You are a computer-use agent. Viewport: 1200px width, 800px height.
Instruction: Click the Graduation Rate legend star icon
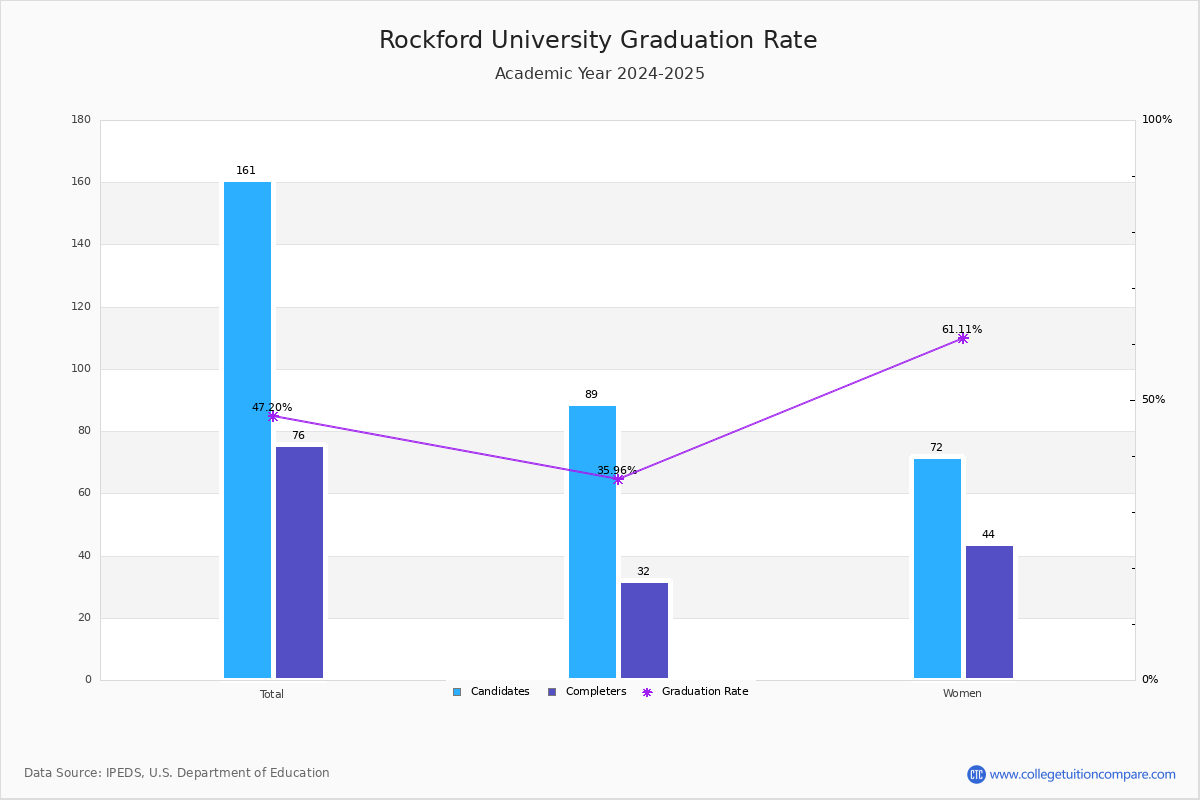point(647,692)
